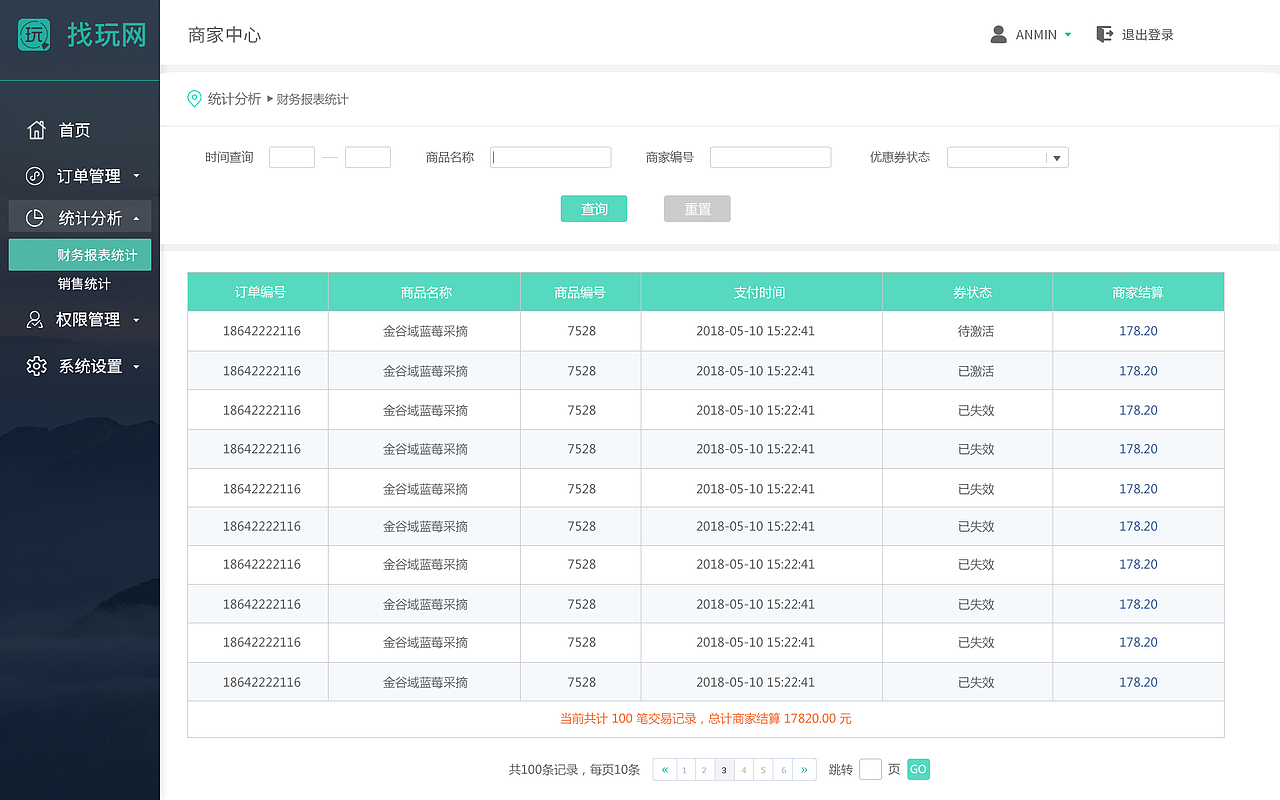This screenshot has height=800, width=1280.
Task: Click the 统计分析 pie chart icon
Action: click(x=35, y=218)
